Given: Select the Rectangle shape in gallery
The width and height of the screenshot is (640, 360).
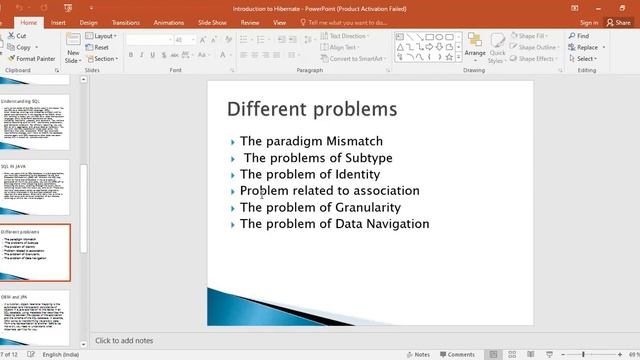Looking at the screenshot, I should (x=429, y=37).
